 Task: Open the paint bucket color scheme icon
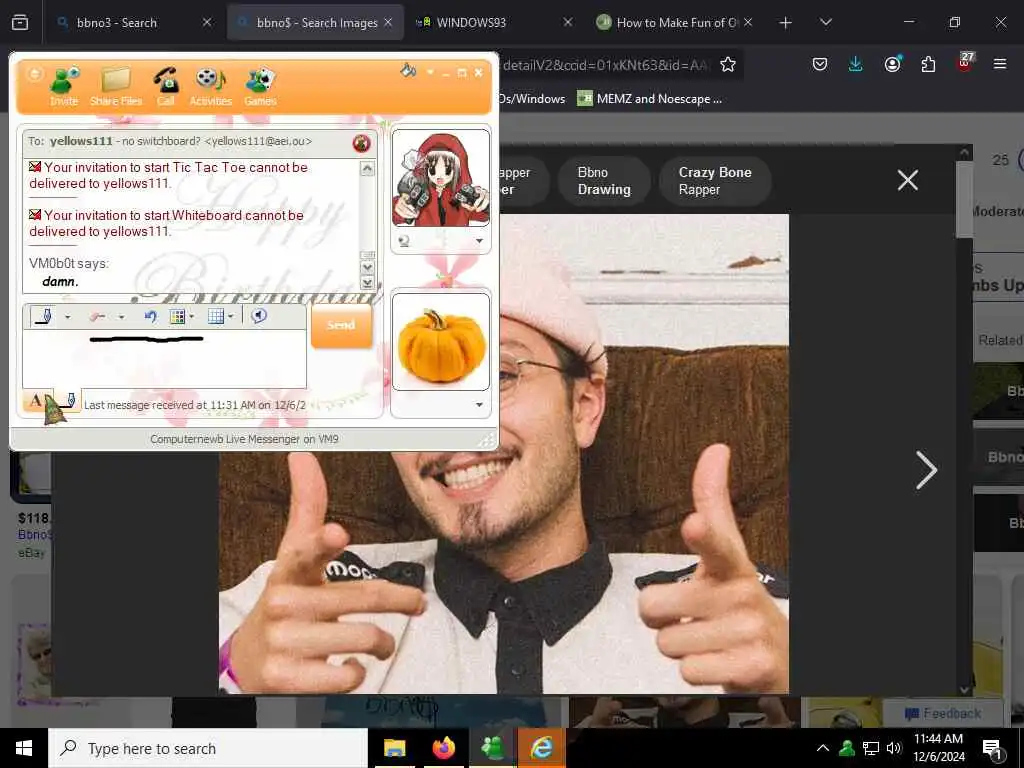coord(408,70)
